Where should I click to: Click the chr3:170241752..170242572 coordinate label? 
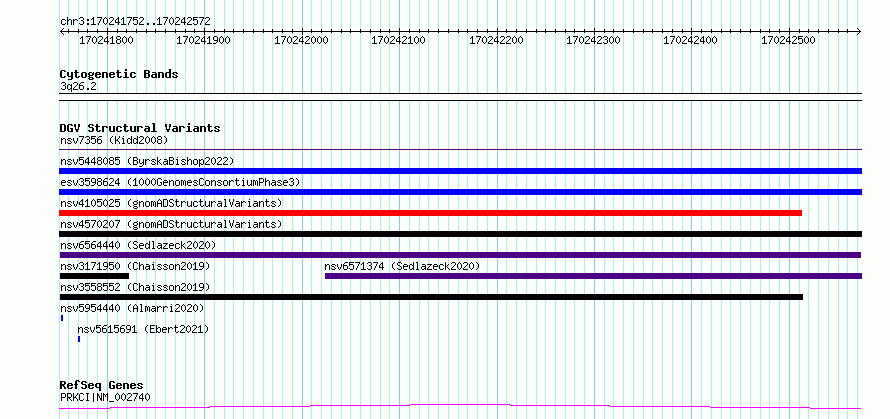[136, 22]
